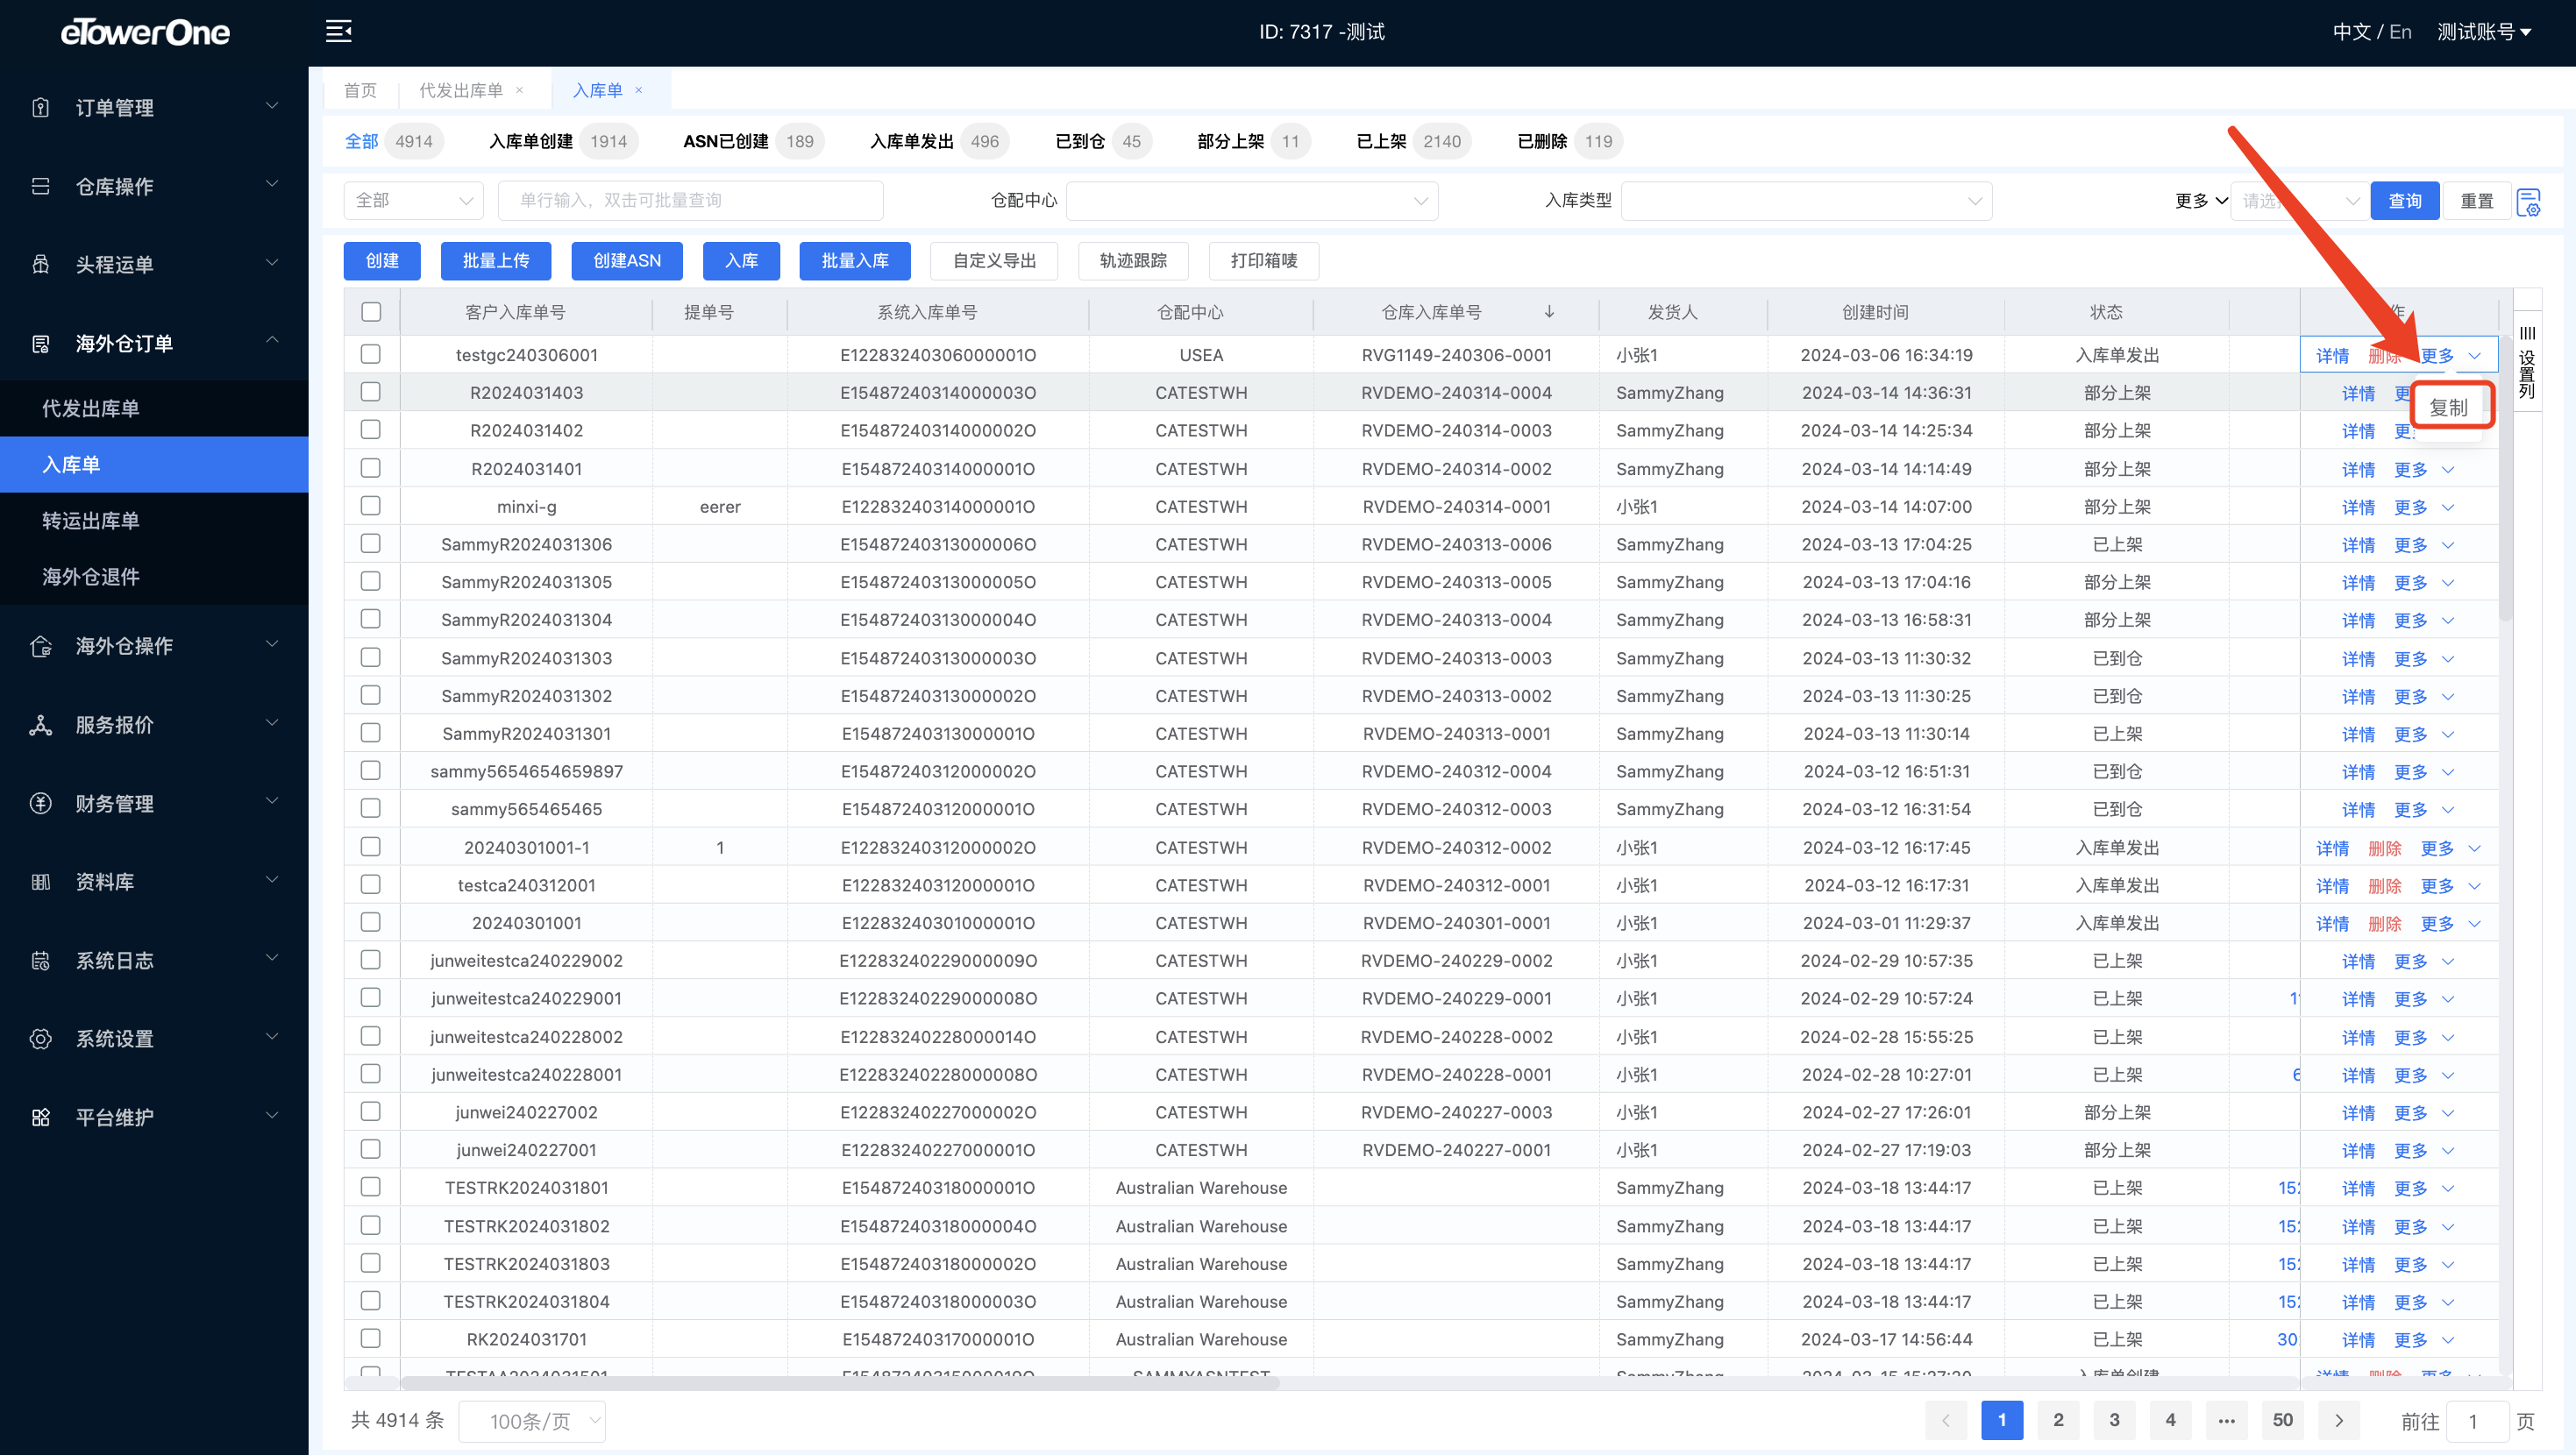The image size is (2576, 1455).
Task: Check the row sammy565465465
Action: pos(371,808)
